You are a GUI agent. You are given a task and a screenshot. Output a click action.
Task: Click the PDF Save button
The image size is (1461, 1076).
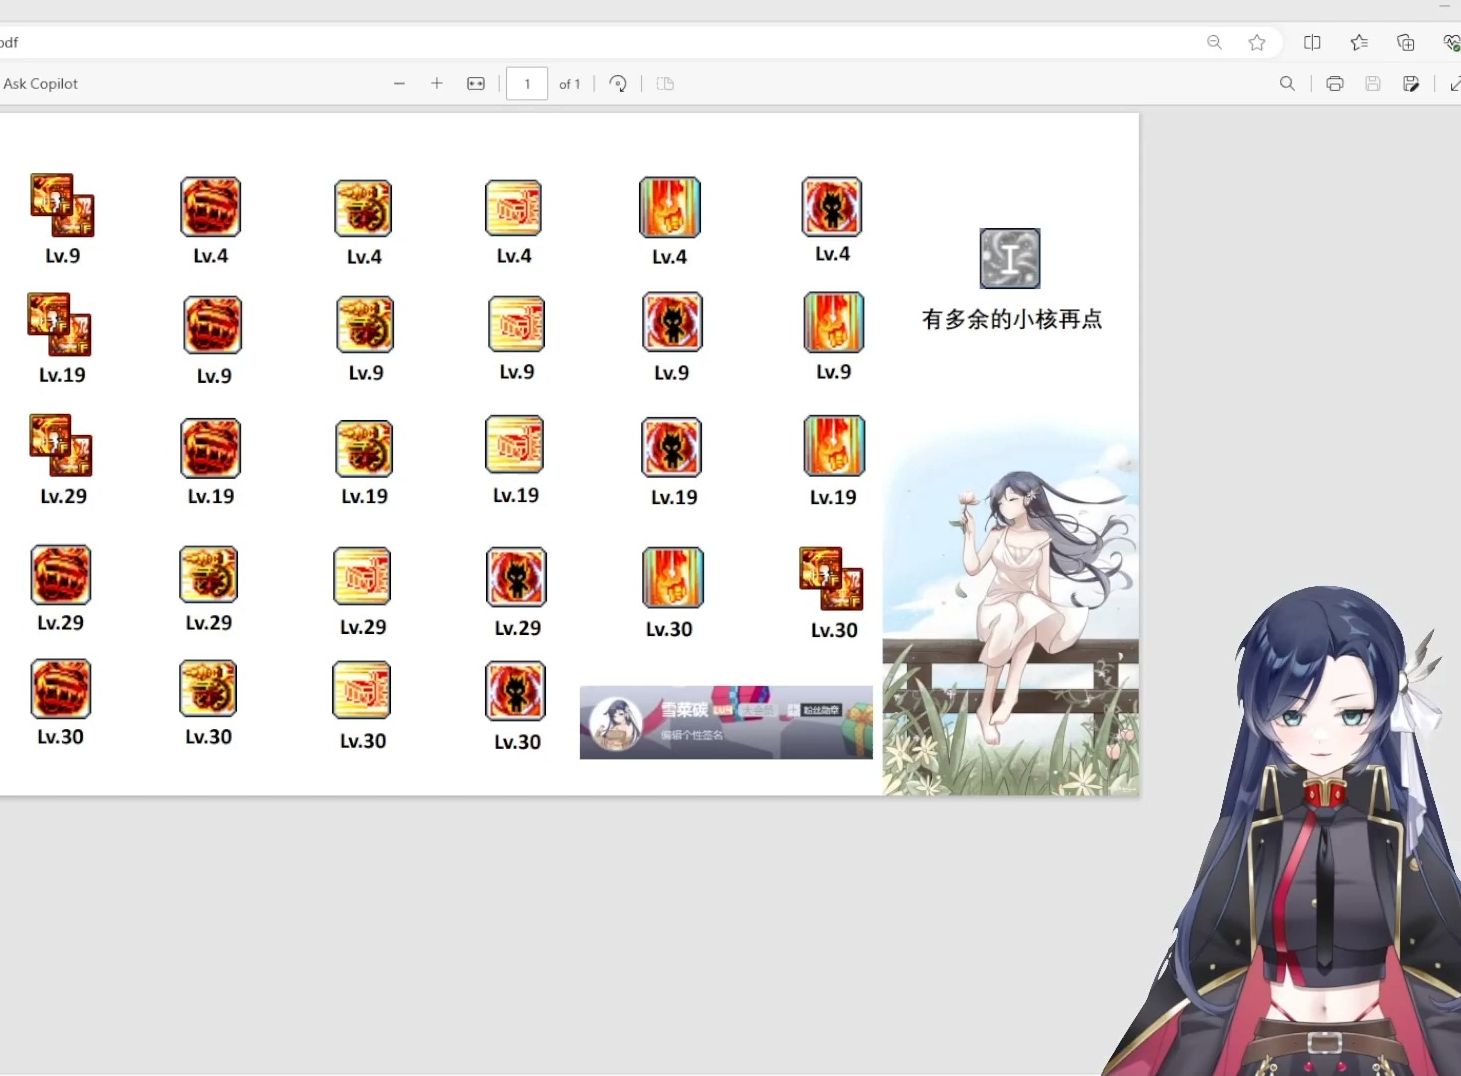coord(1373,84)
